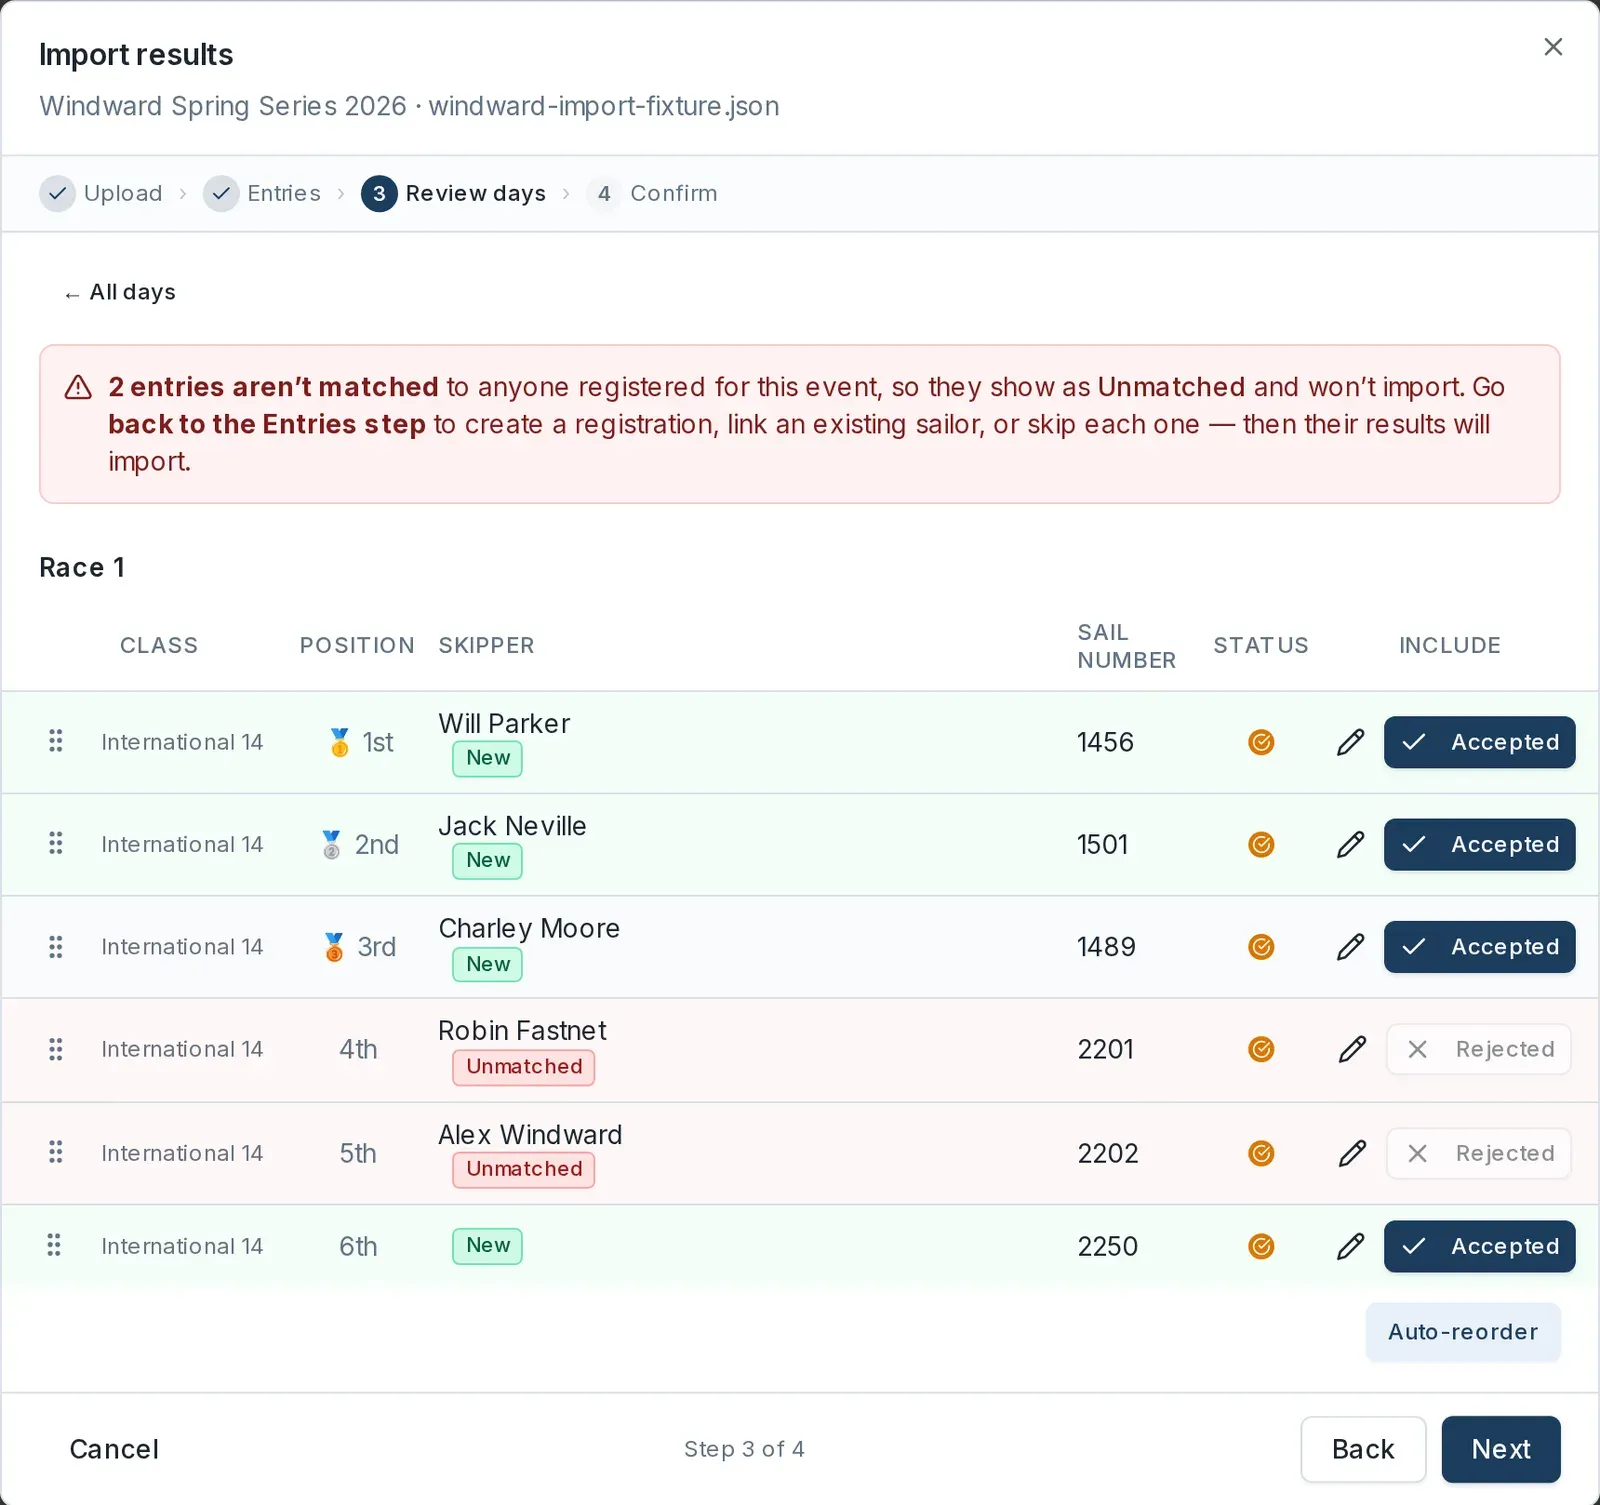
Task: Edit Charley Moore's result with pencil icon
Action: (1350, 947)
